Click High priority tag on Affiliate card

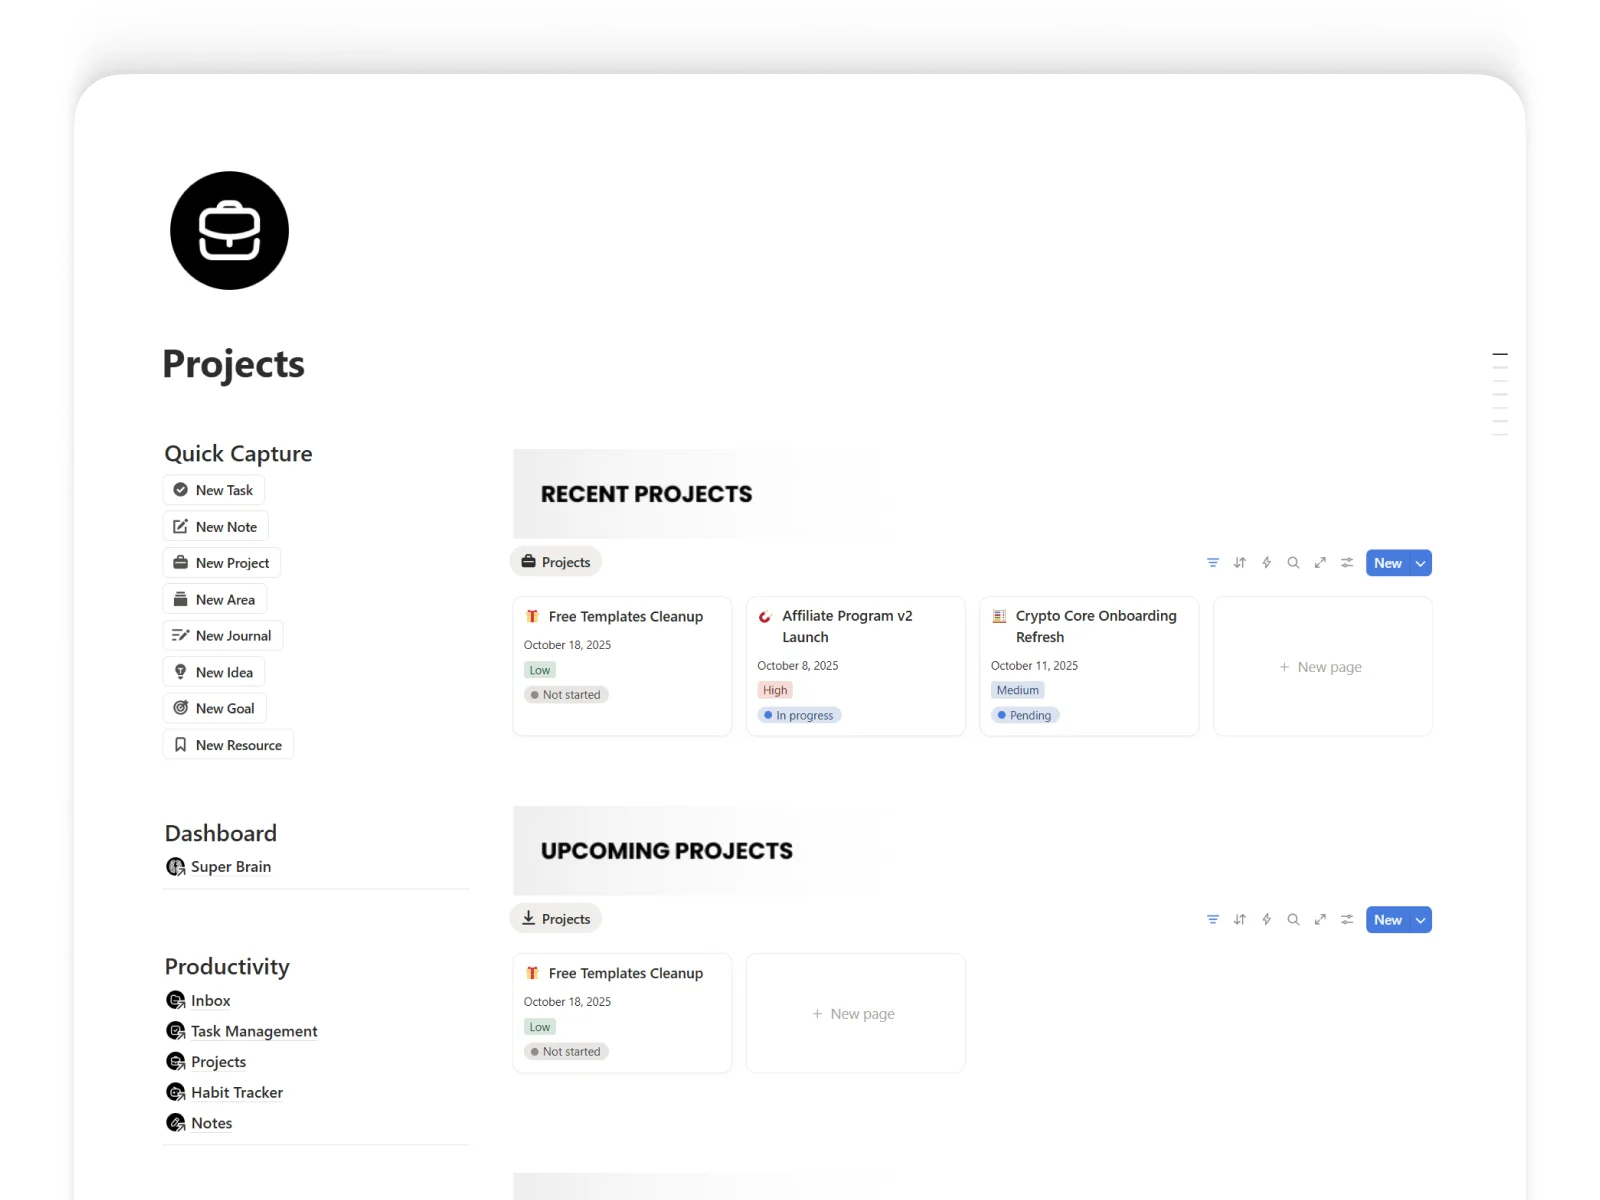(x=775, y=691)
